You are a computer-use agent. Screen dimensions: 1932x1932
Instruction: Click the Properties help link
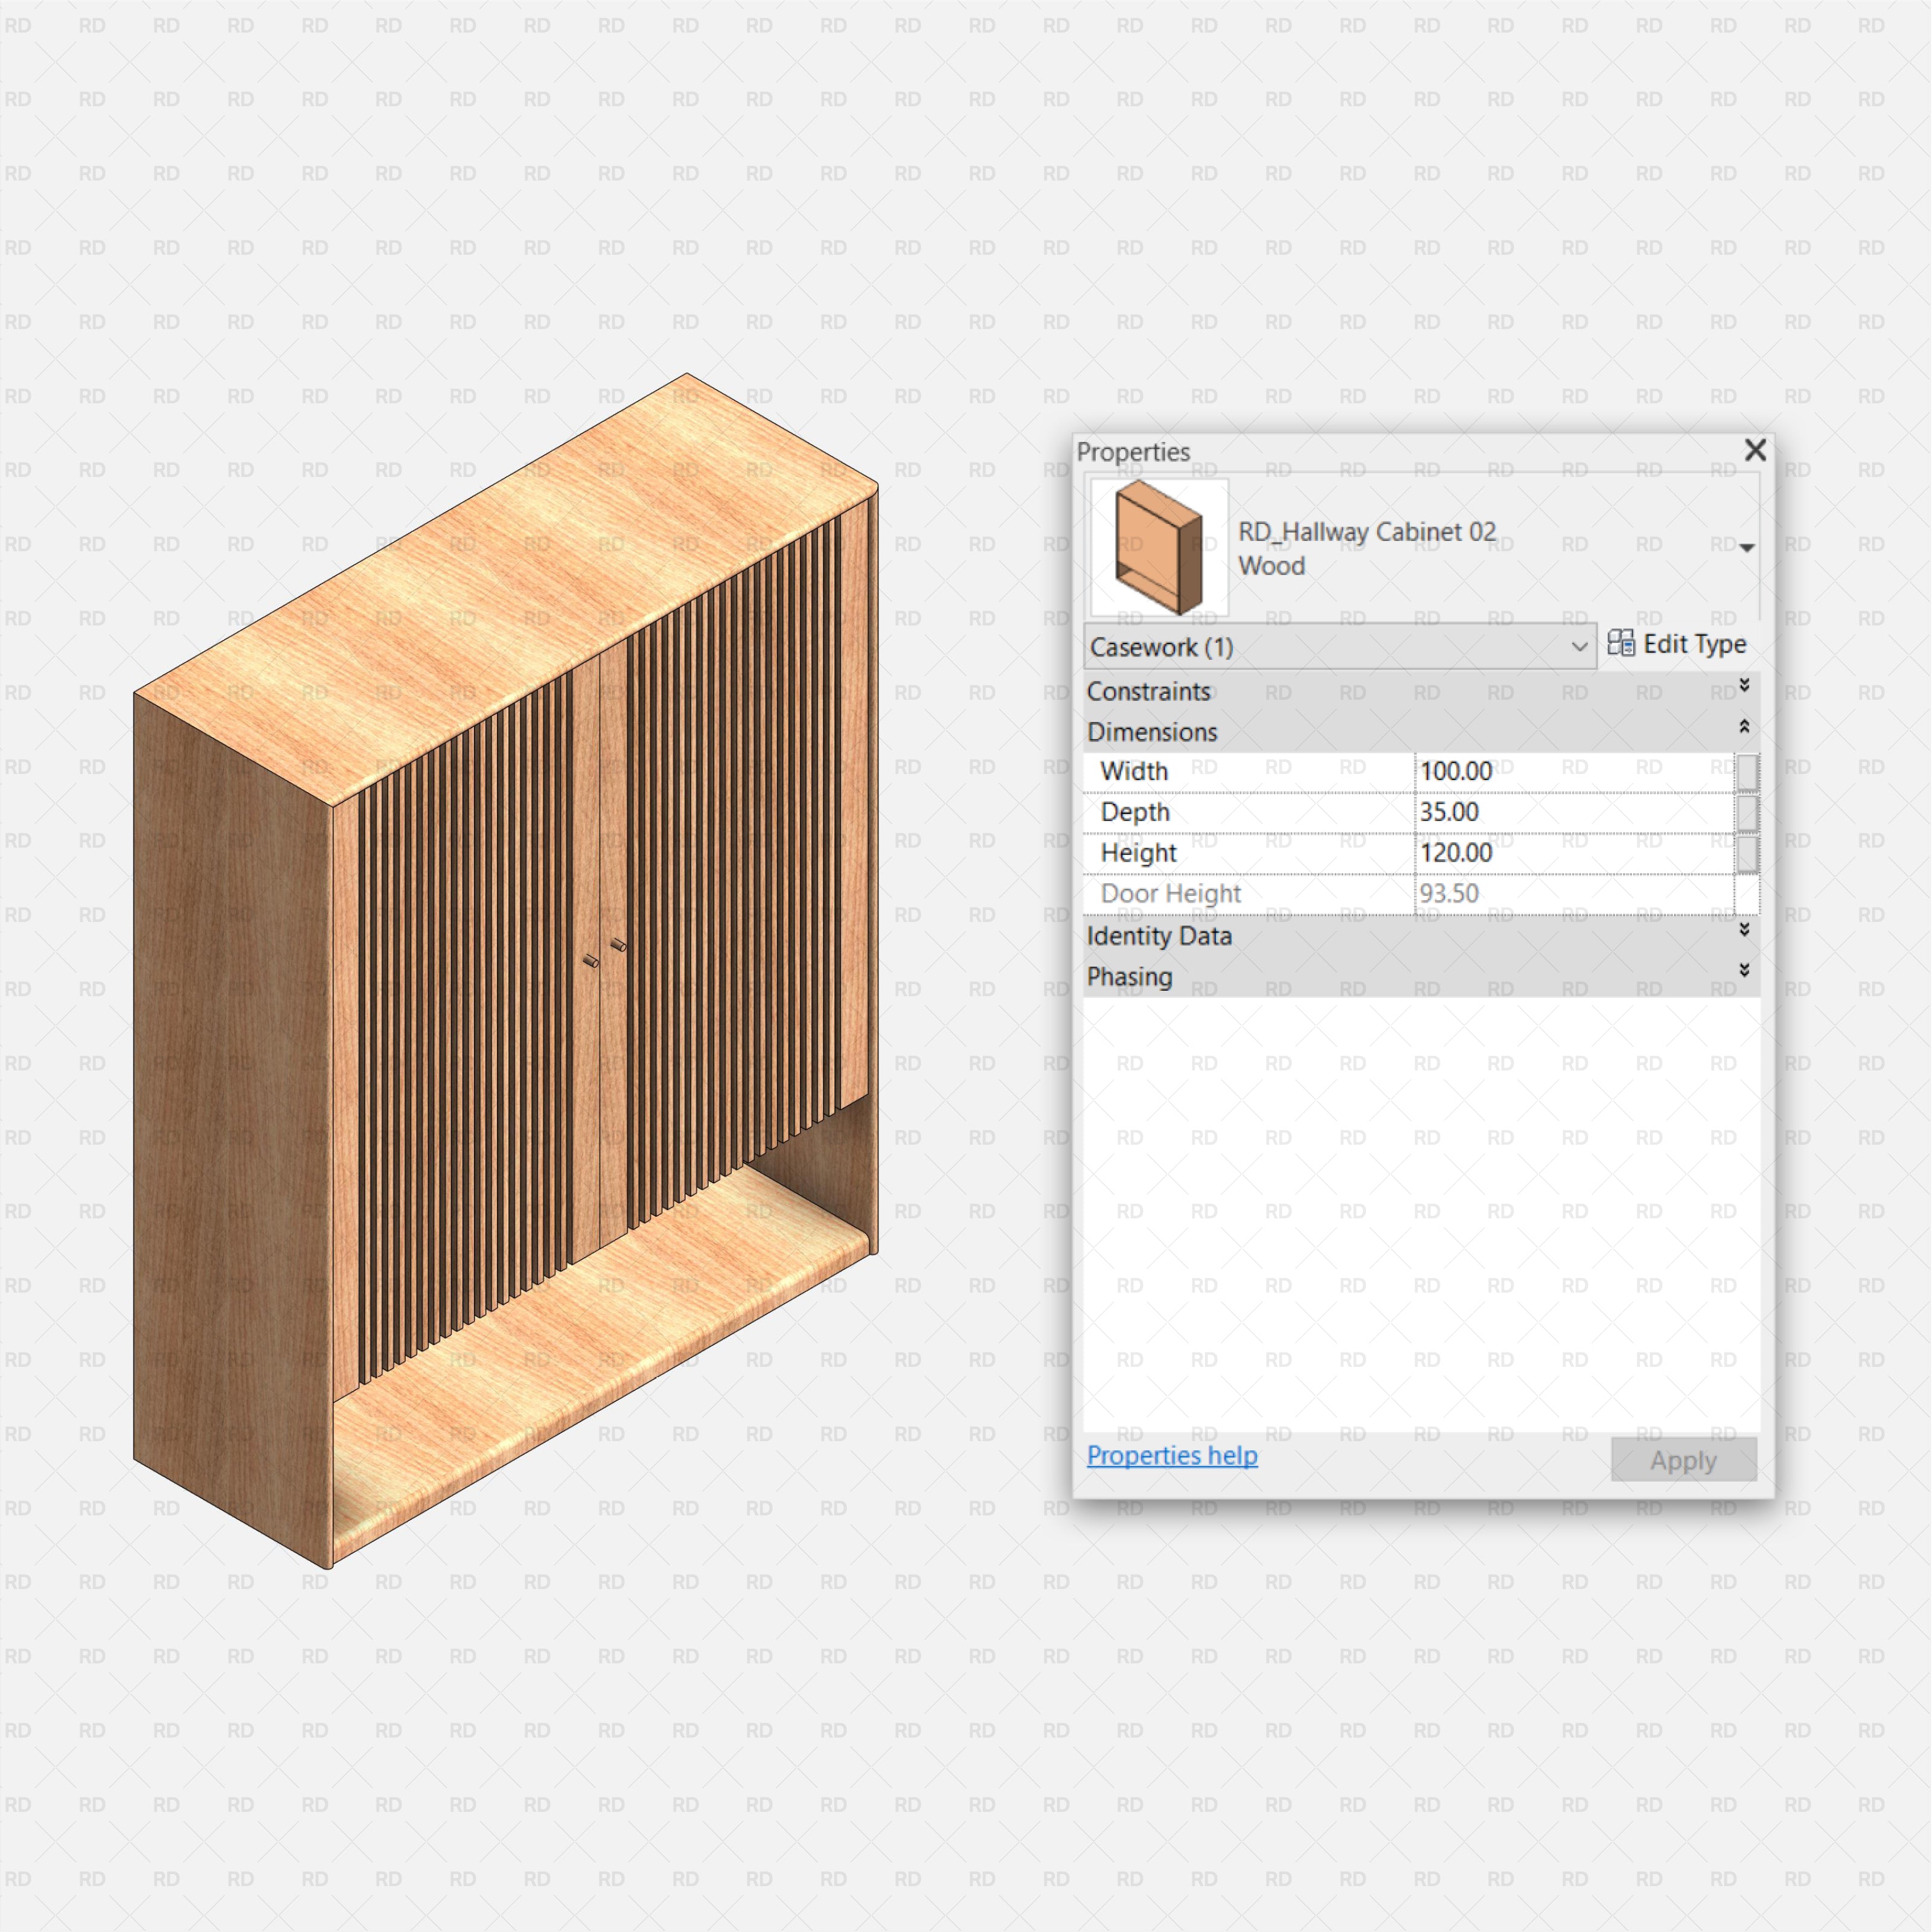(x=1171, y=1456)
